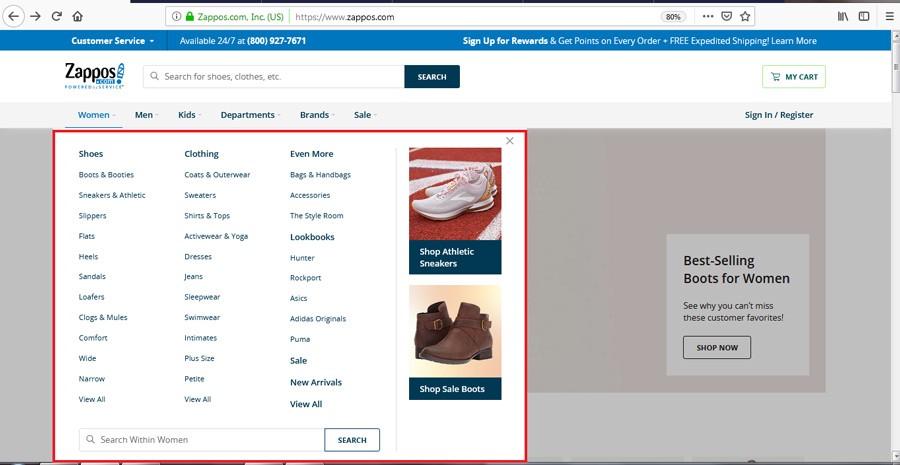Save page to Pocket icon
Viewport: 900px width, 465px height.
(x=727, y=17)
